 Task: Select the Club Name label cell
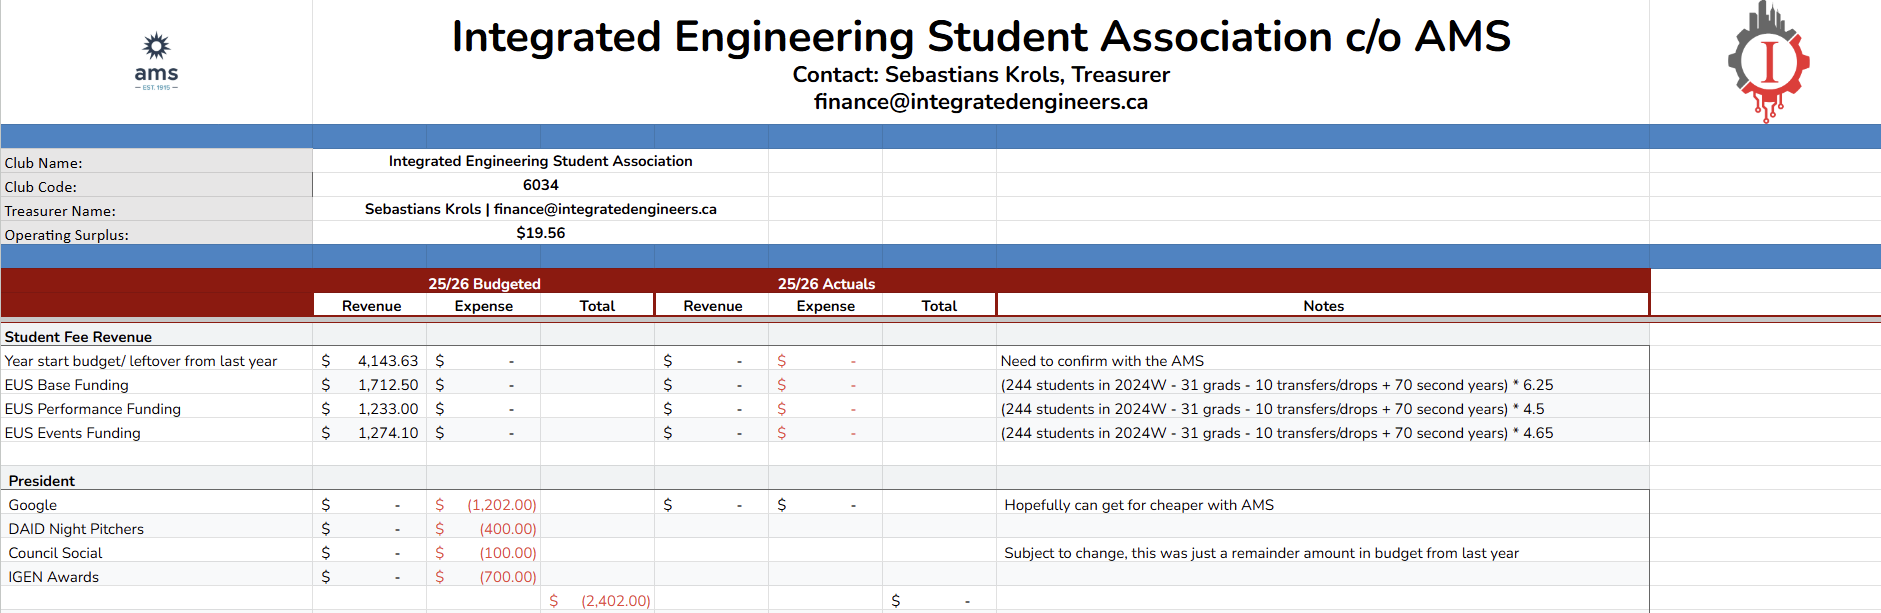(x=157, y=162)
